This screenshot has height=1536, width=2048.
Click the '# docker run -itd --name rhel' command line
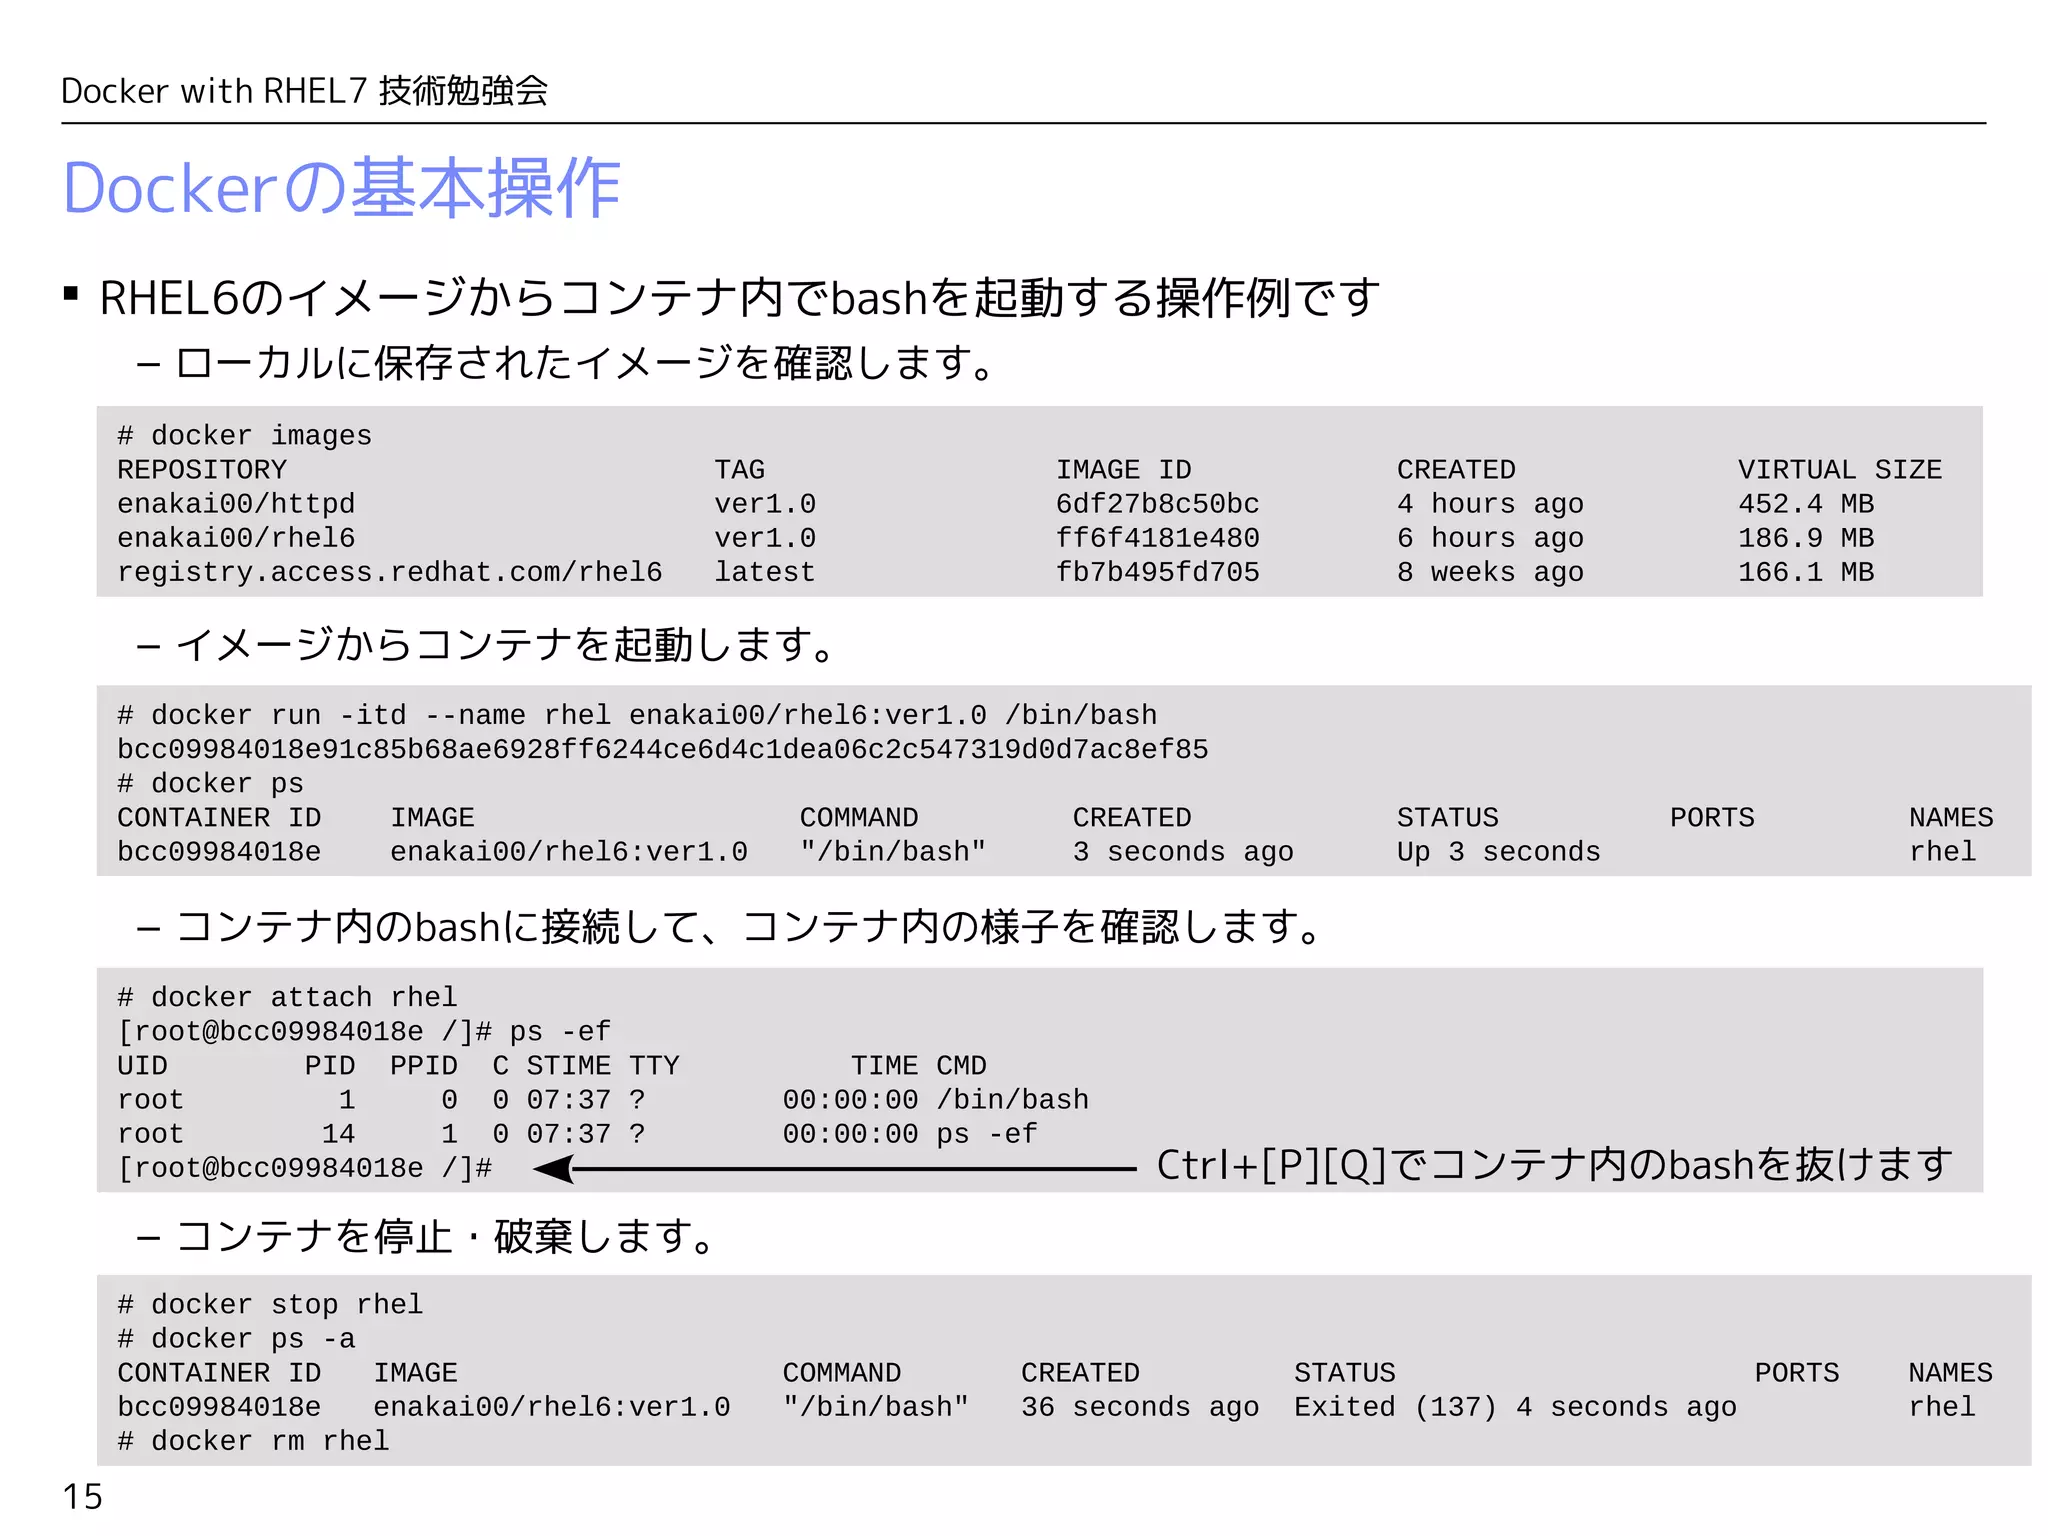(637, 716)
